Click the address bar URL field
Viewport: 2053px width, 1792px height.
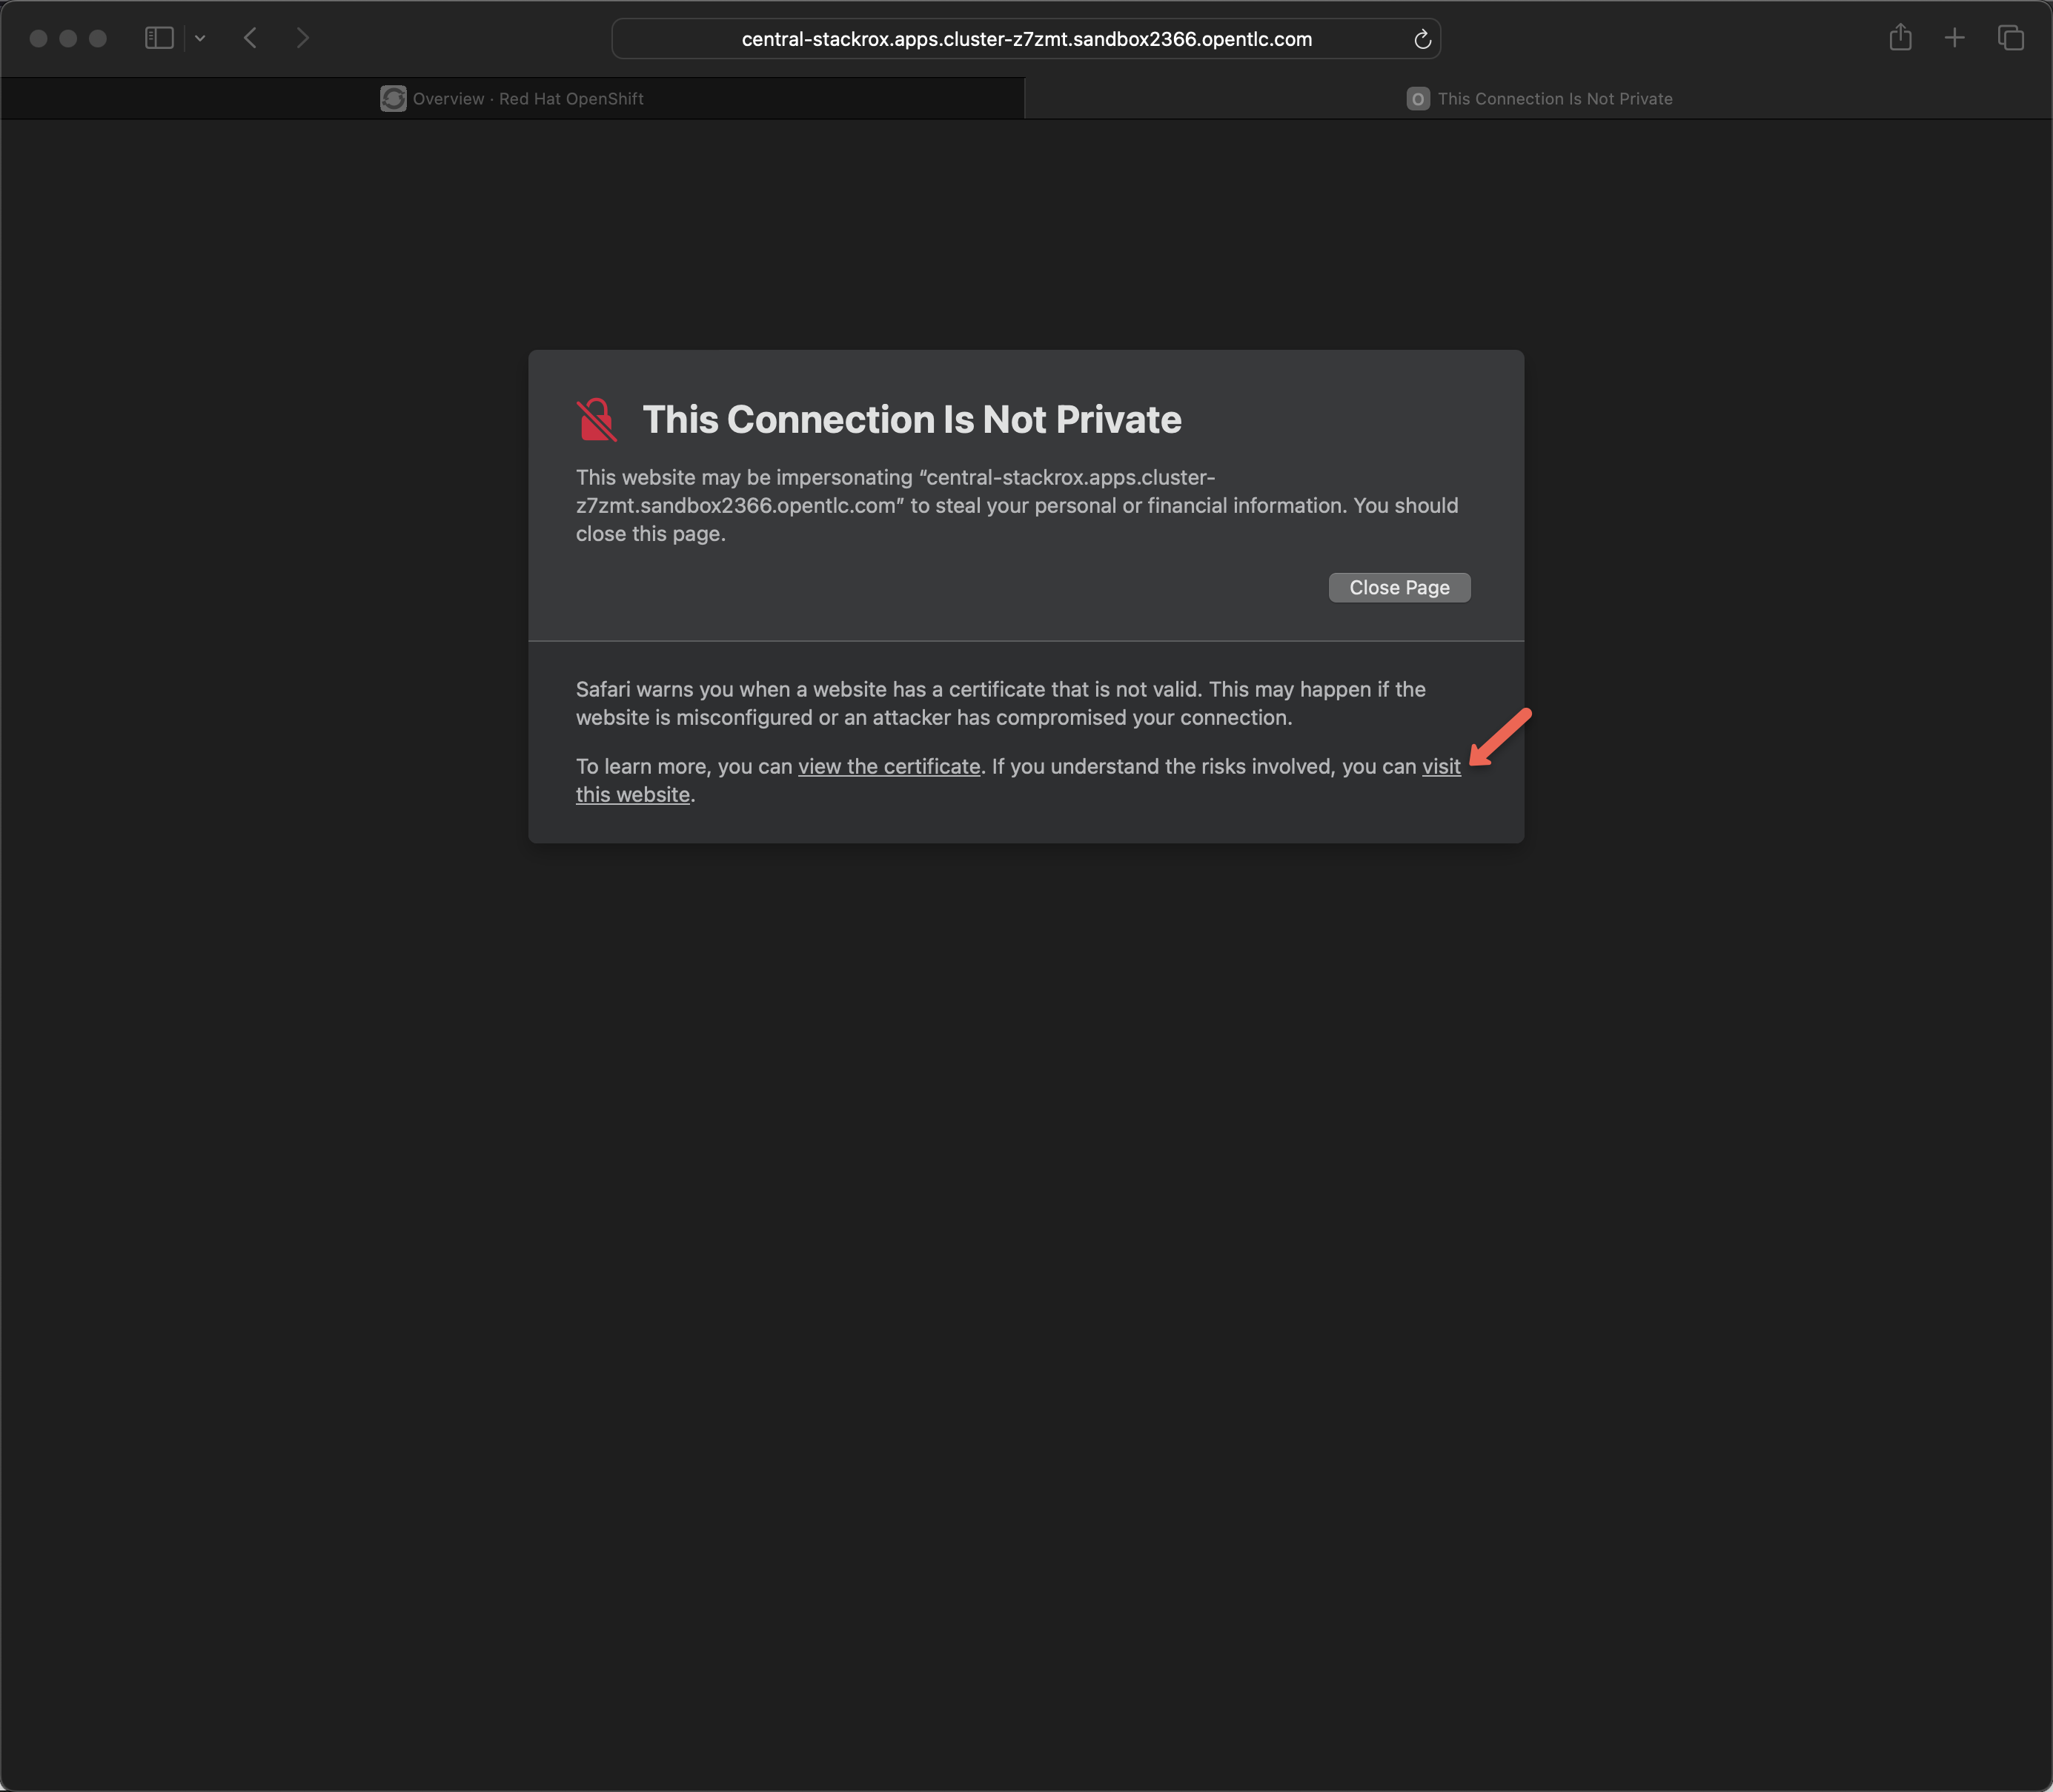click(x=1026, y=39)
